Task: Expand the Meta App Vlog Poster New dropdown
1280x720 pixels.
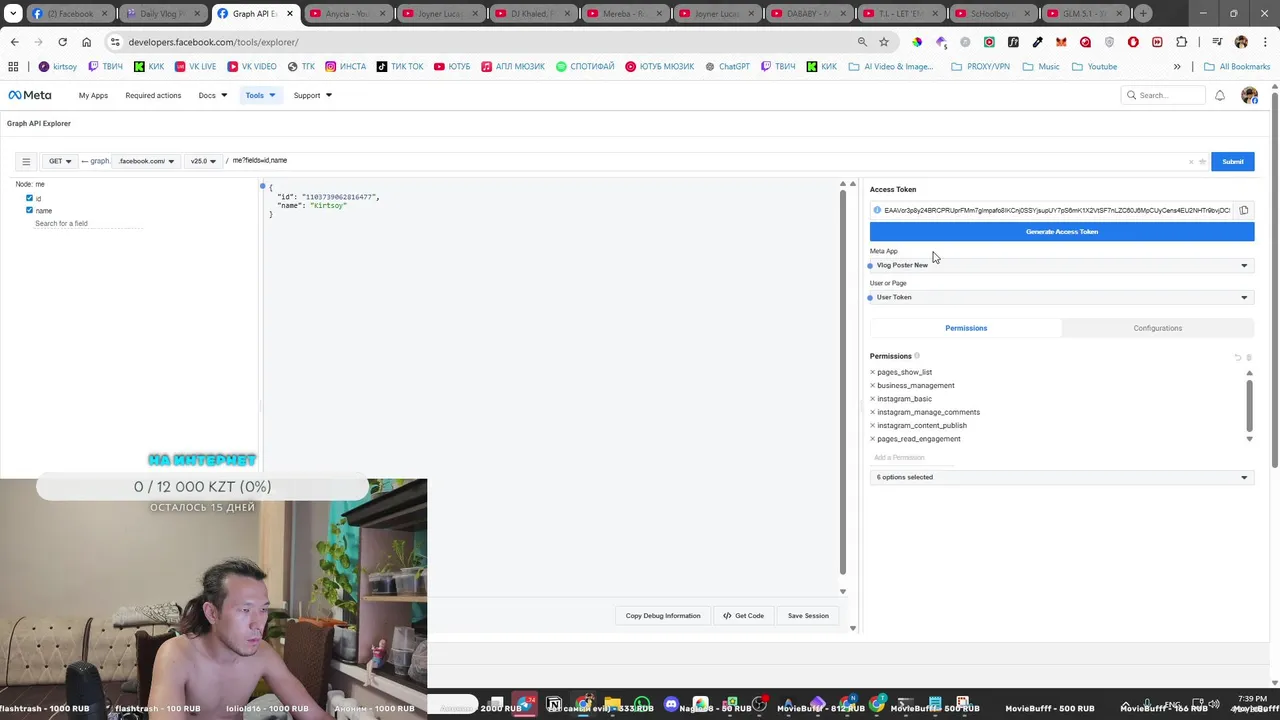Action: click(1061, 265)
